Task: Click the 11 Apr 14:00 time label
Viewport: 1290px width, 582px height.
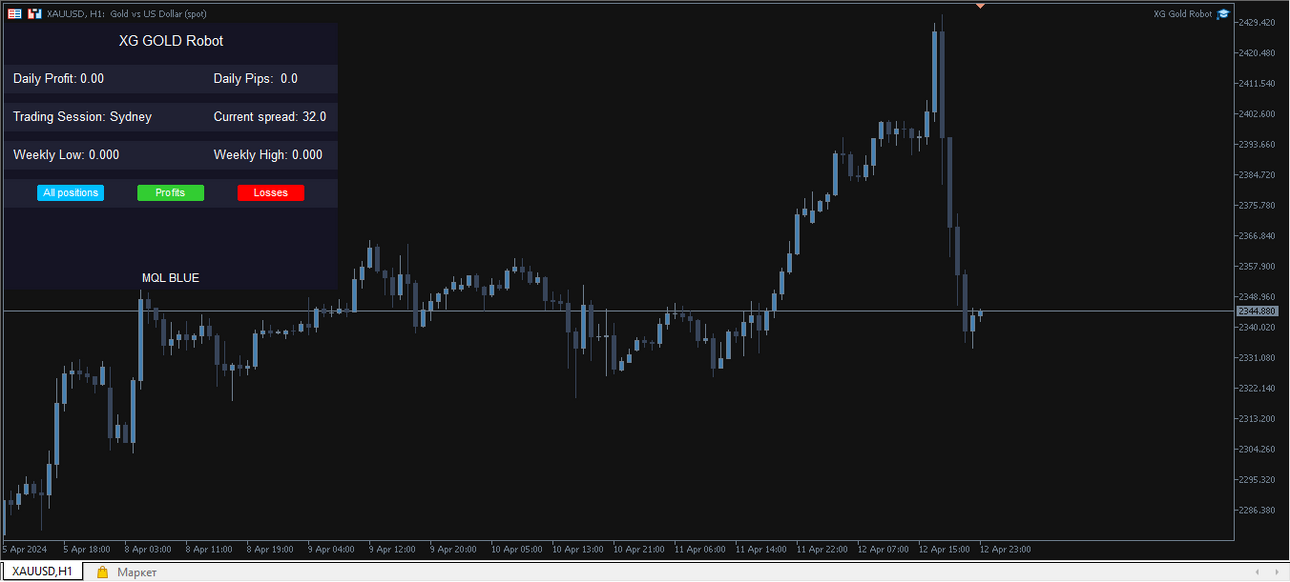Action: coord(761,549)
